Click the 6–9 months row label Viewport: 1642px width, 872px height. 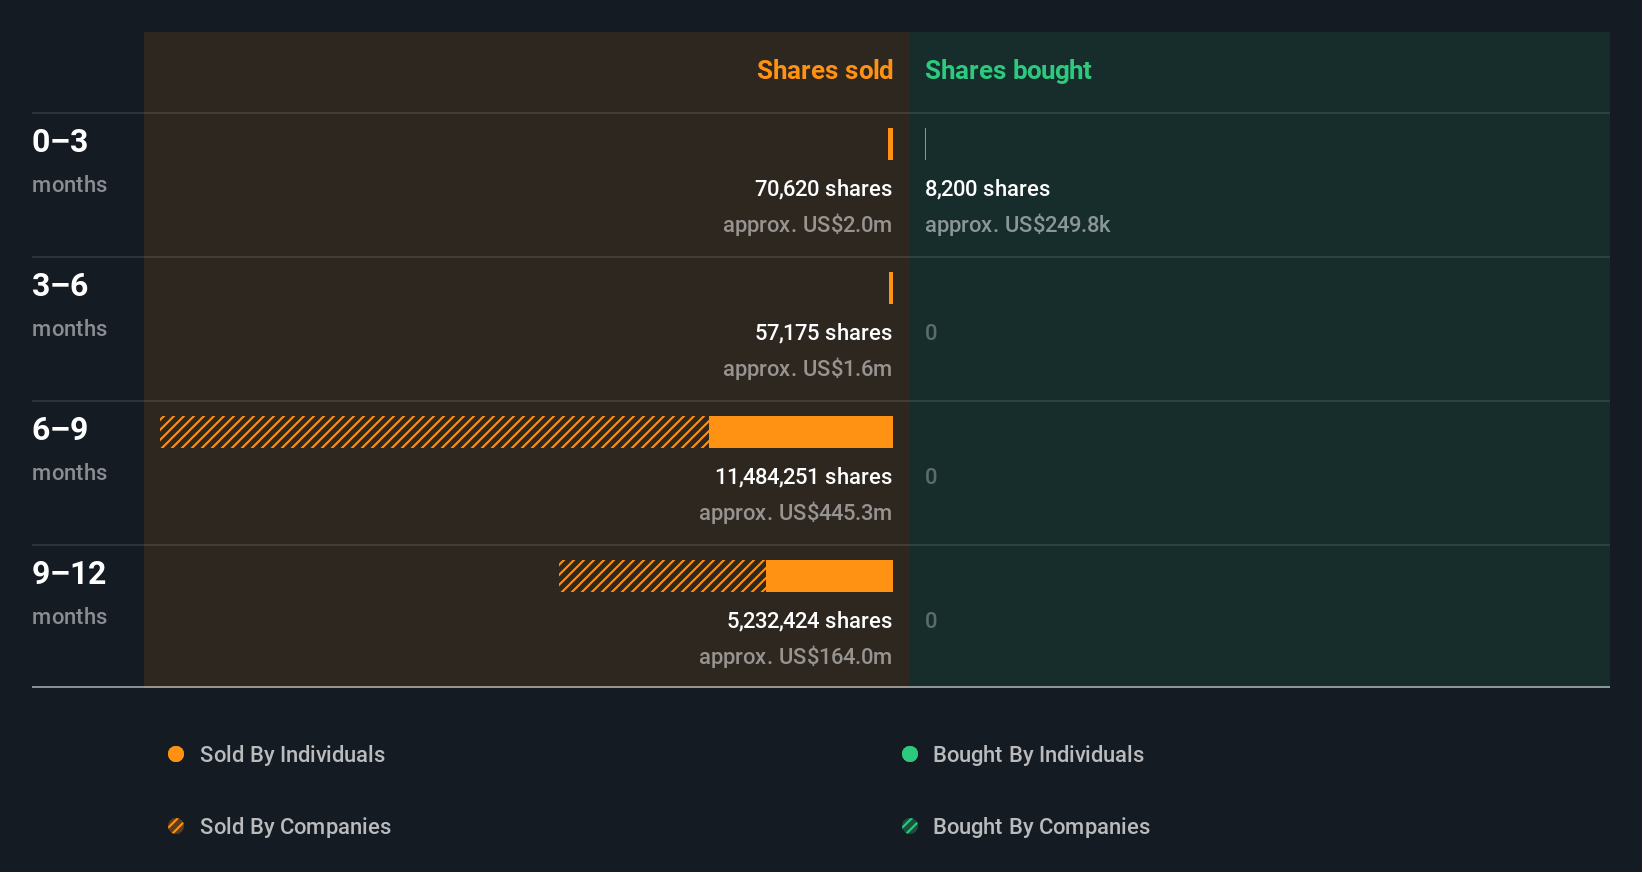point(69,449)
